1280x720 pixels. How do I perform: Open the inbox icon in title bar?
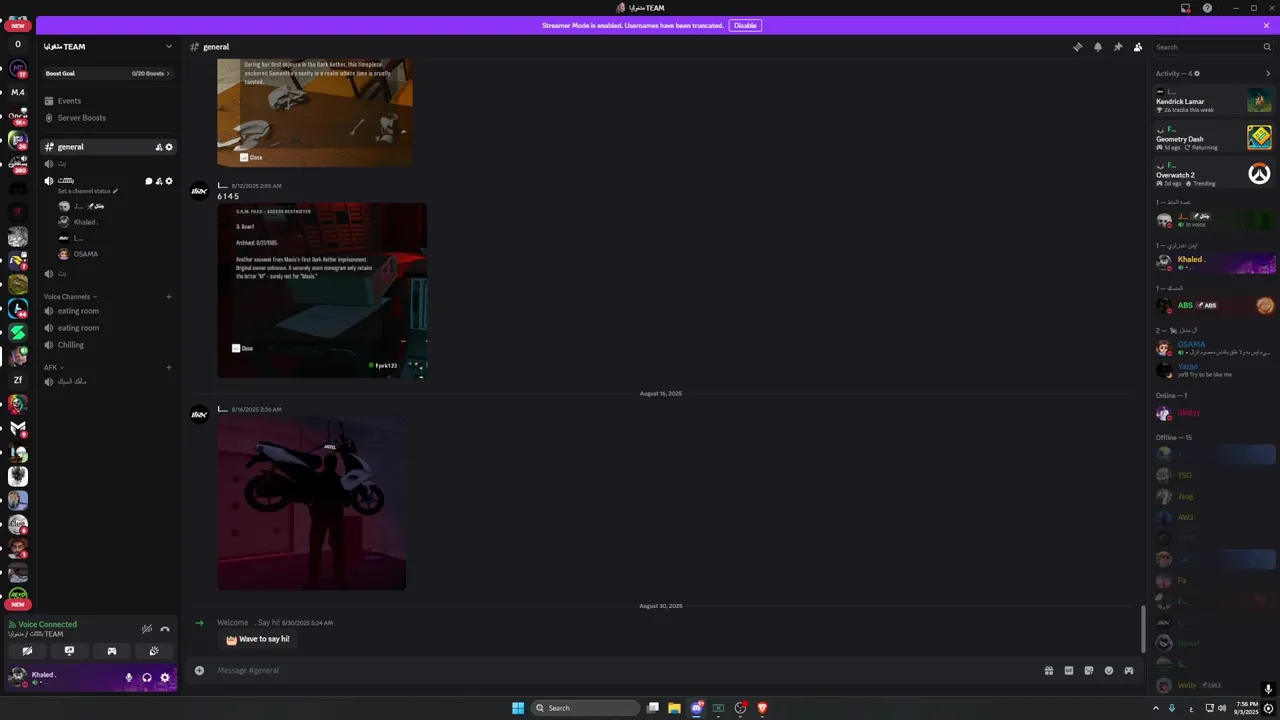point(1186,8)
